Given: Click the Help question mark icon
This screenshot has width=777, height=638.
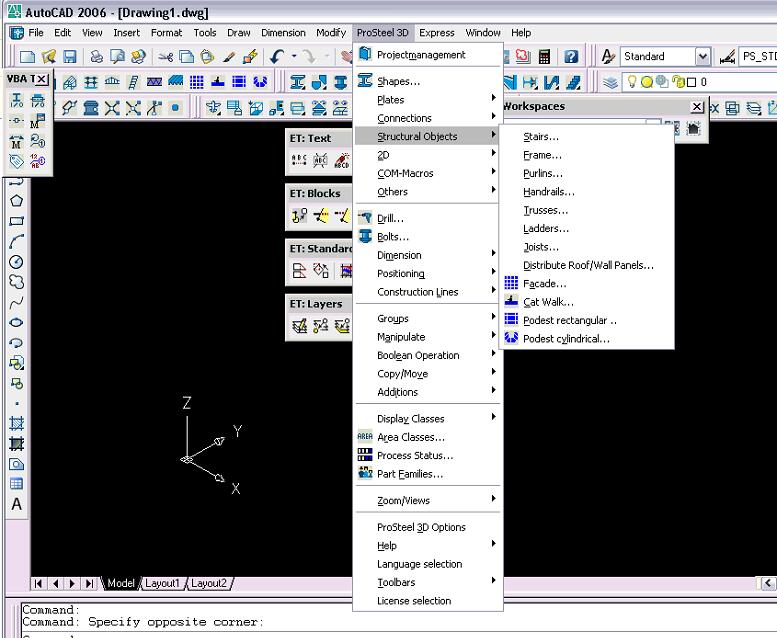Looking at the screenshot, I should (571, 57).
